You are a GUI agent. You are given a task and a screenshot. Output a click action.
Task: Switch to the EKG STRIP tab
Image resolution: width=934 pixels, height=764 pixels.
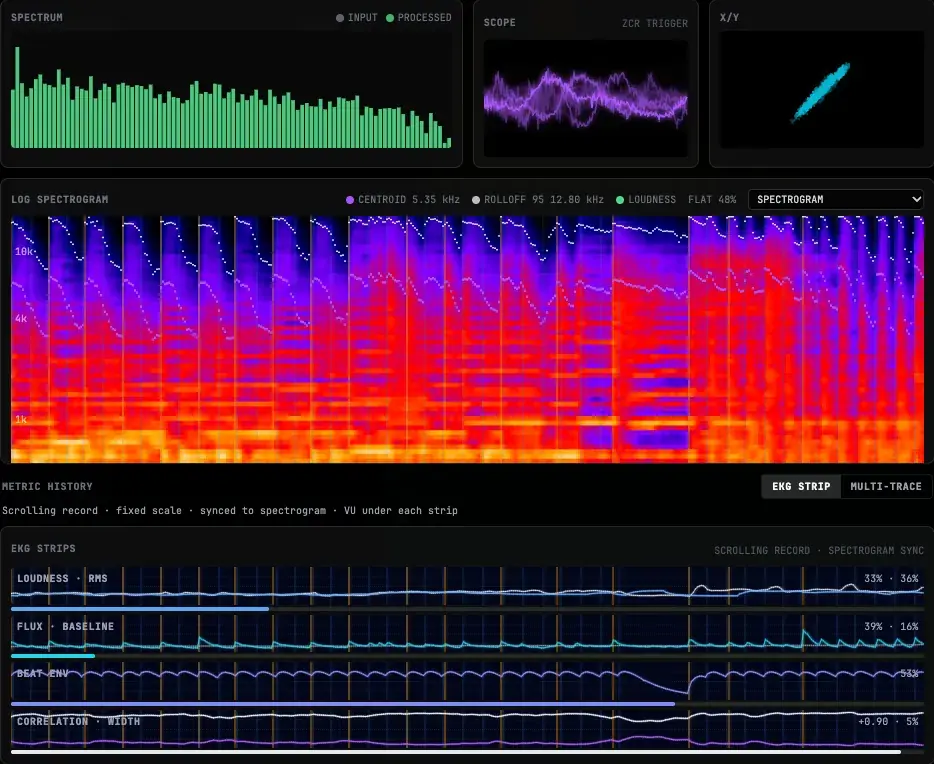pos(801,487)
